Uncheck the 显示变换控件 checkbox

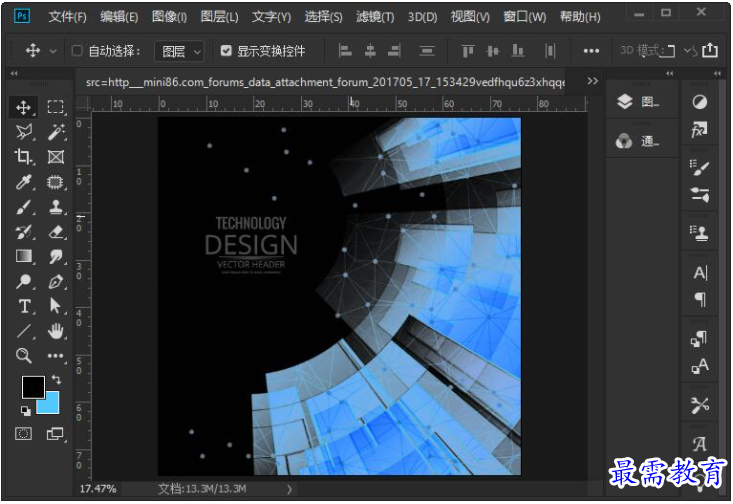click(x=226, y=50)
